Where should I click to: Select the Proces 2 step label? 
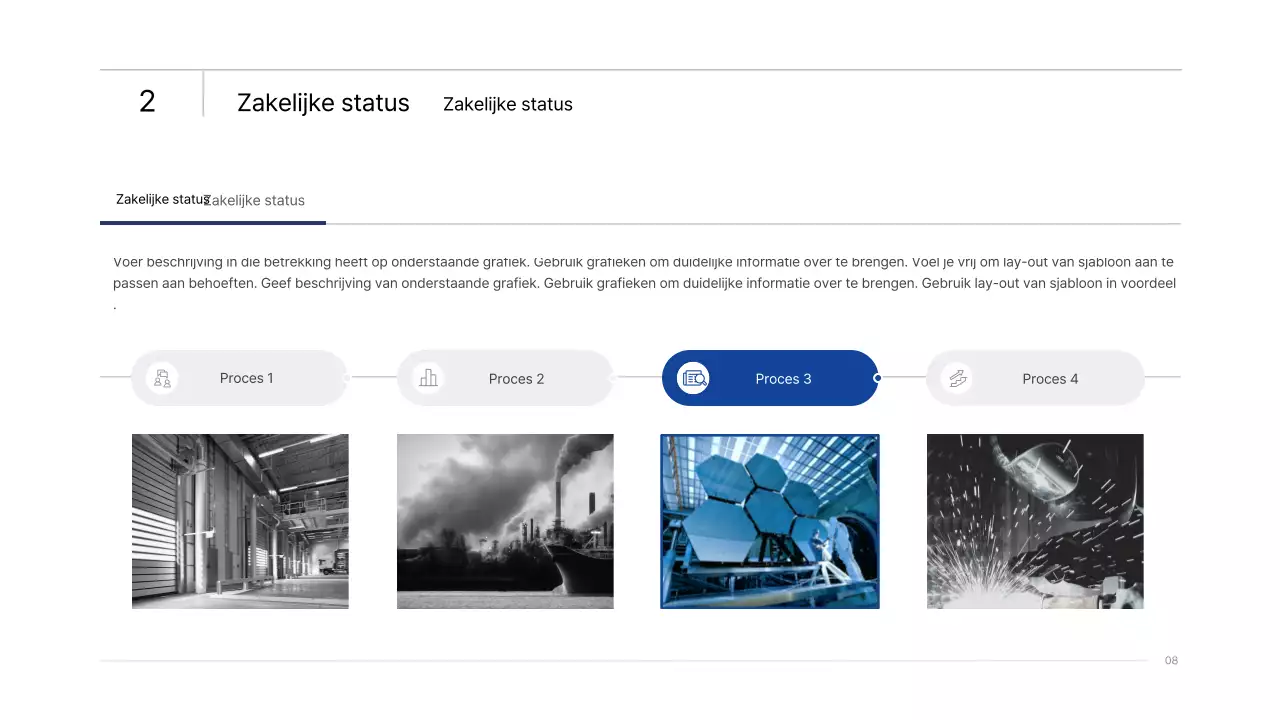[x=516, y=379]
